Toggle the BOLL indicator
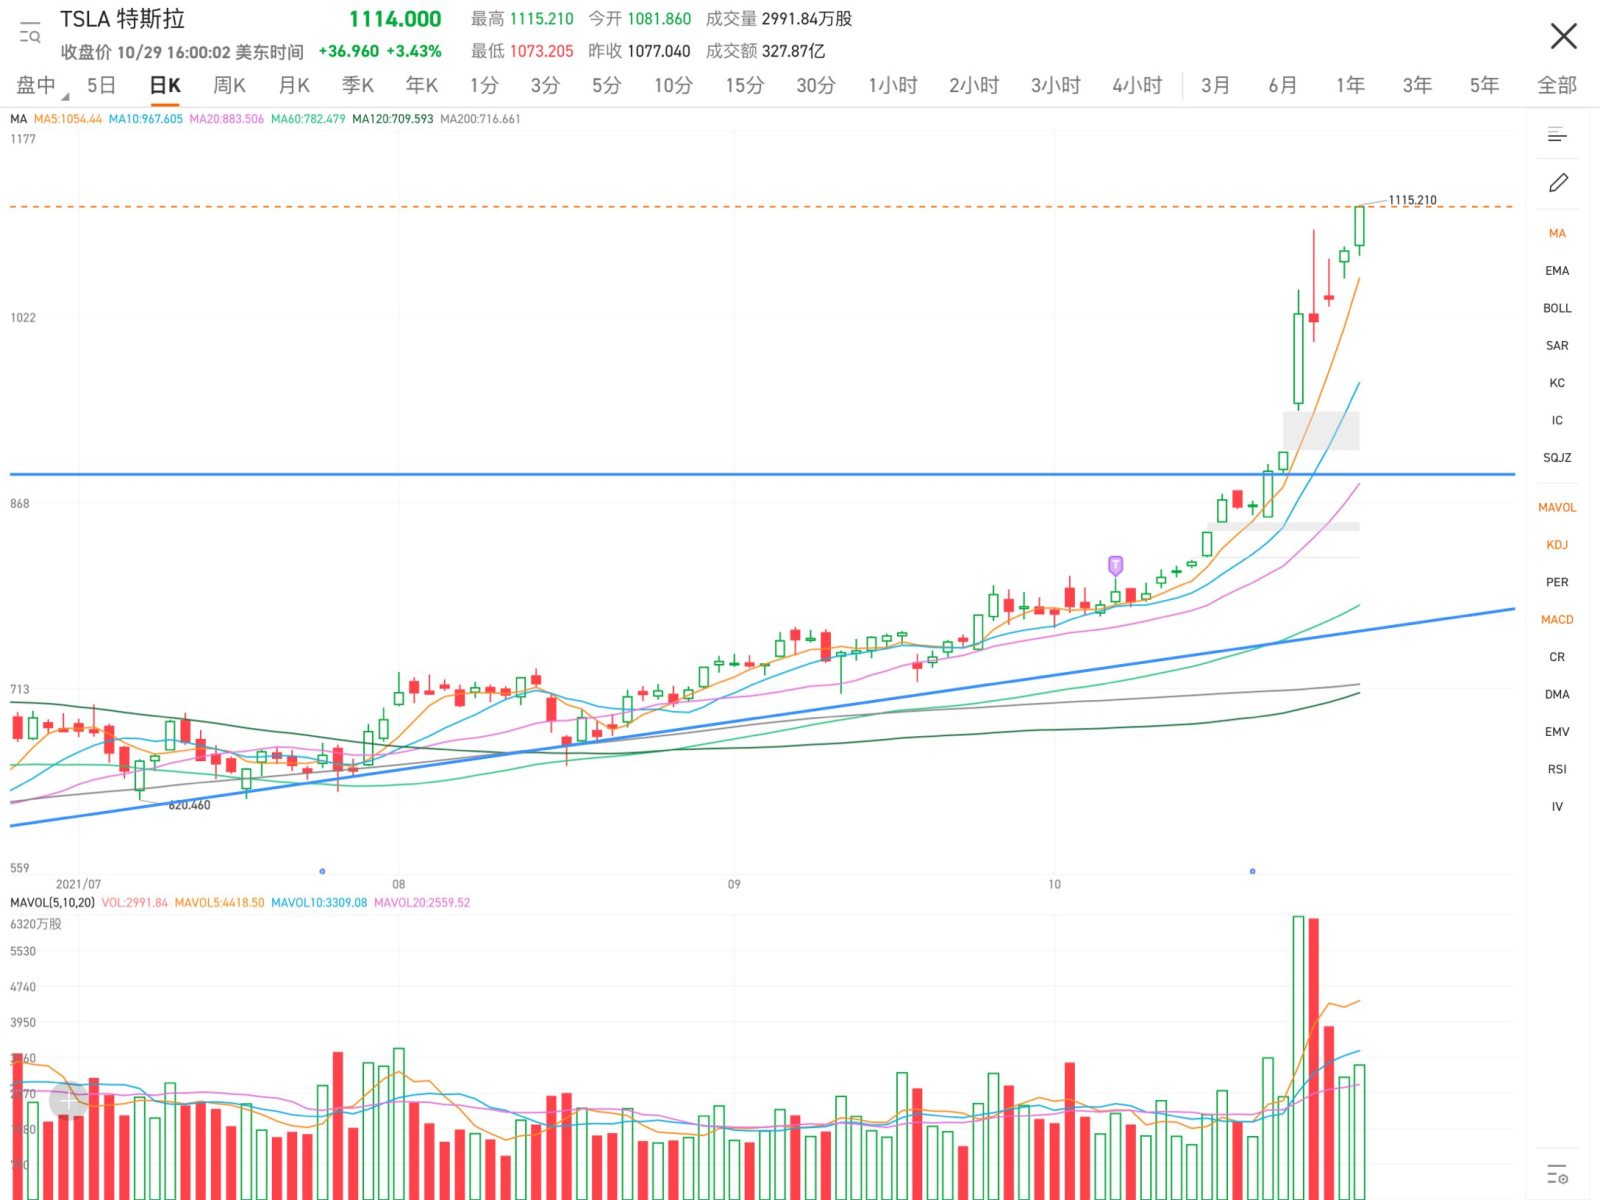Viewport: 1600px width, 1200px height. pyautogui.click(x=1557, y=308)
